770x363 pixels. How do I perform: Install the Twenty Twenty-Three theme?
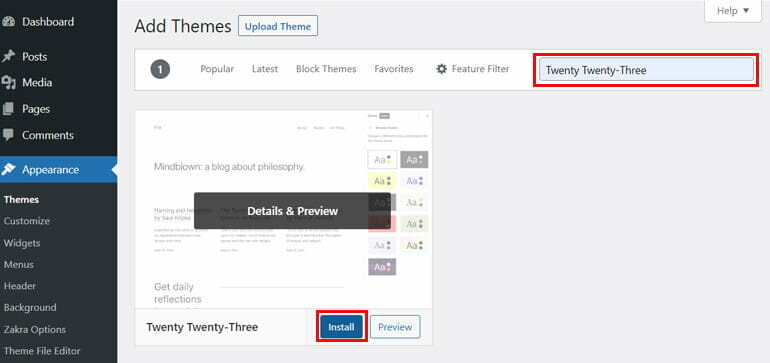coord(341,327)
